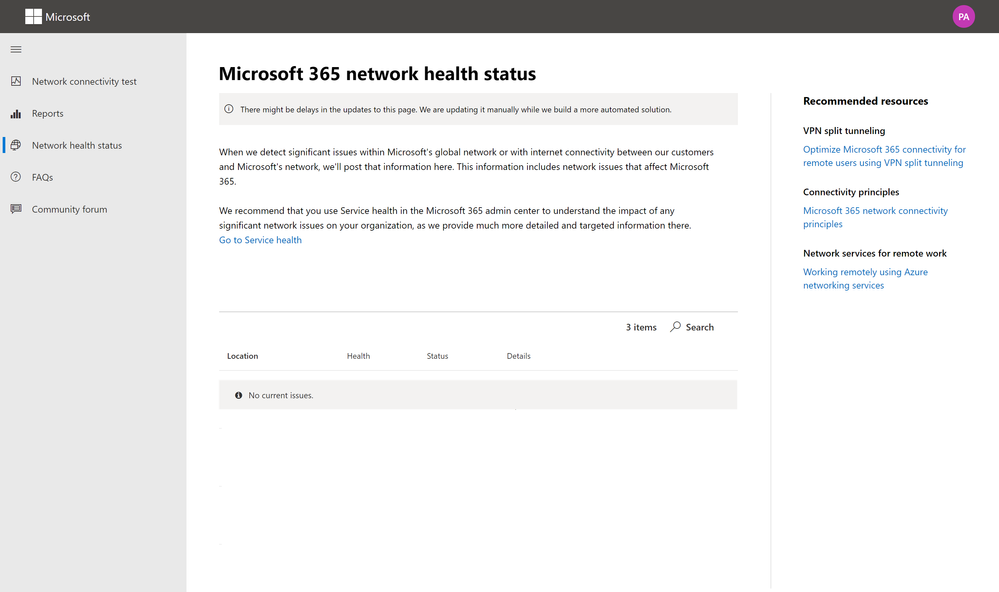Click the 'VPN split tunneling' subheading
The height and width of the screenshot is (592, 999).
pyautogui.click(x=844, y=131)
